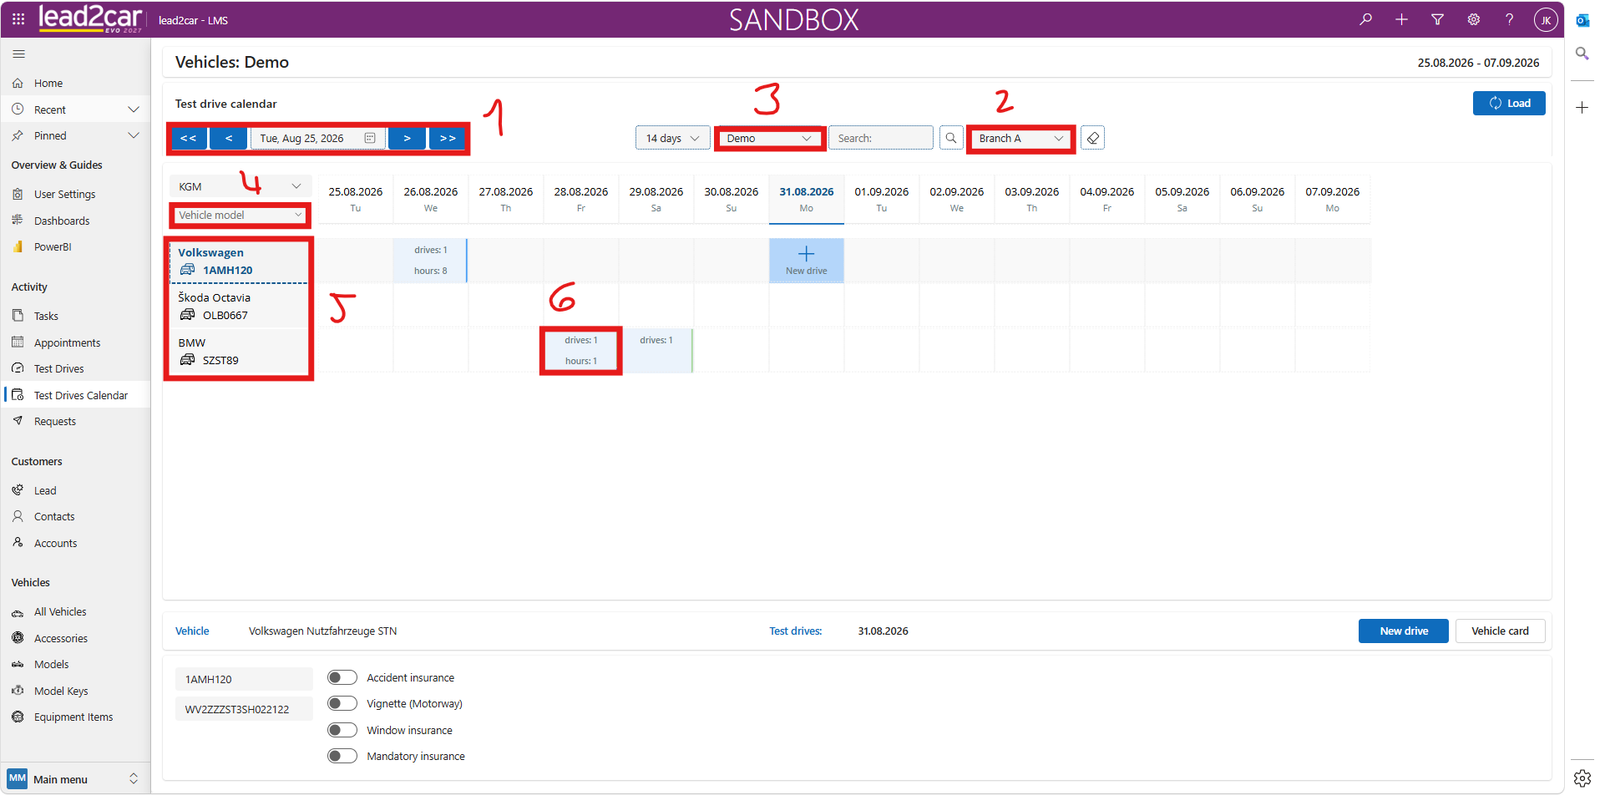The height and width of the screenshot is (796, 1600).
Task: Click the New drive plus cell on 31.08.2026
Action: (x=806, y=260)
